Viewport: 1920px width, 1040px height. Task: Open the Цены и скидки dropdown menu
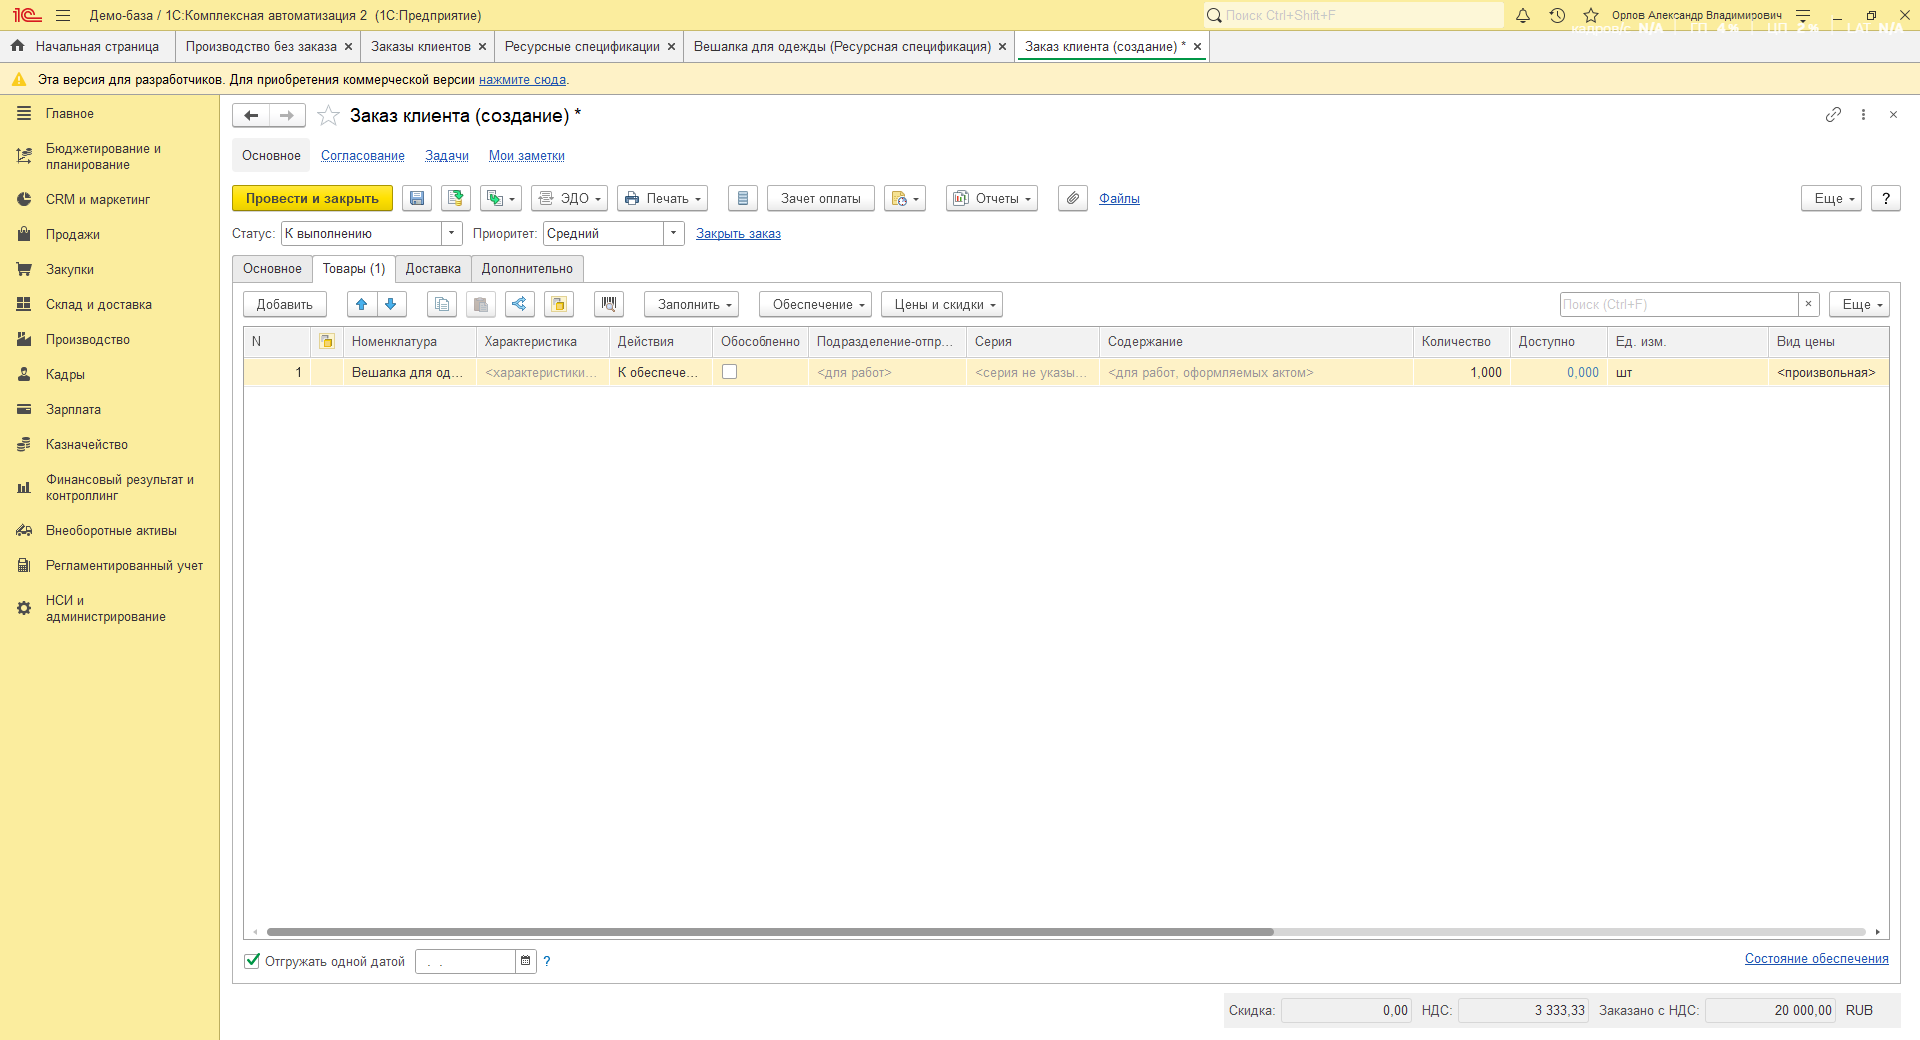point(942,304)
